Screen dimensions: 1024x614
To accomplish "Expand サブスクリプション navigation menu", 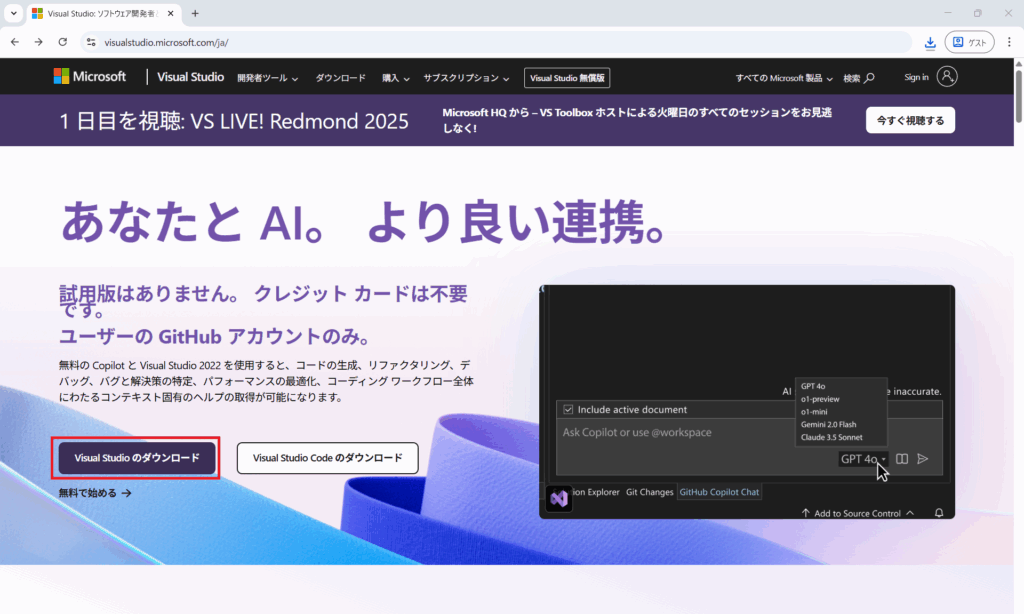I will click(x=466, y=78).
